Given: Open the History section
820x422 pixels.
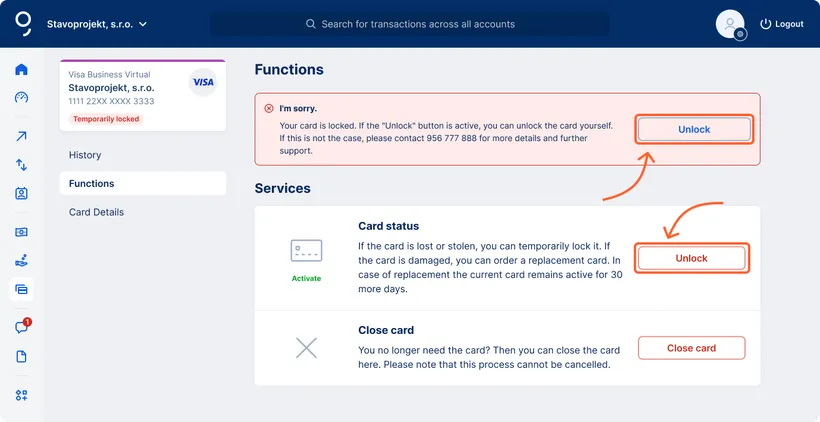Looking at the screenshot, I should point(85,155).
